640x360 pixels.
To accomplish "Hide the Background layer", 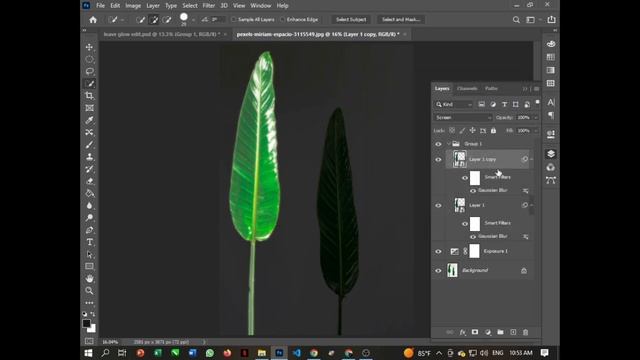I will pyautogui.click(x=438, y=270).
